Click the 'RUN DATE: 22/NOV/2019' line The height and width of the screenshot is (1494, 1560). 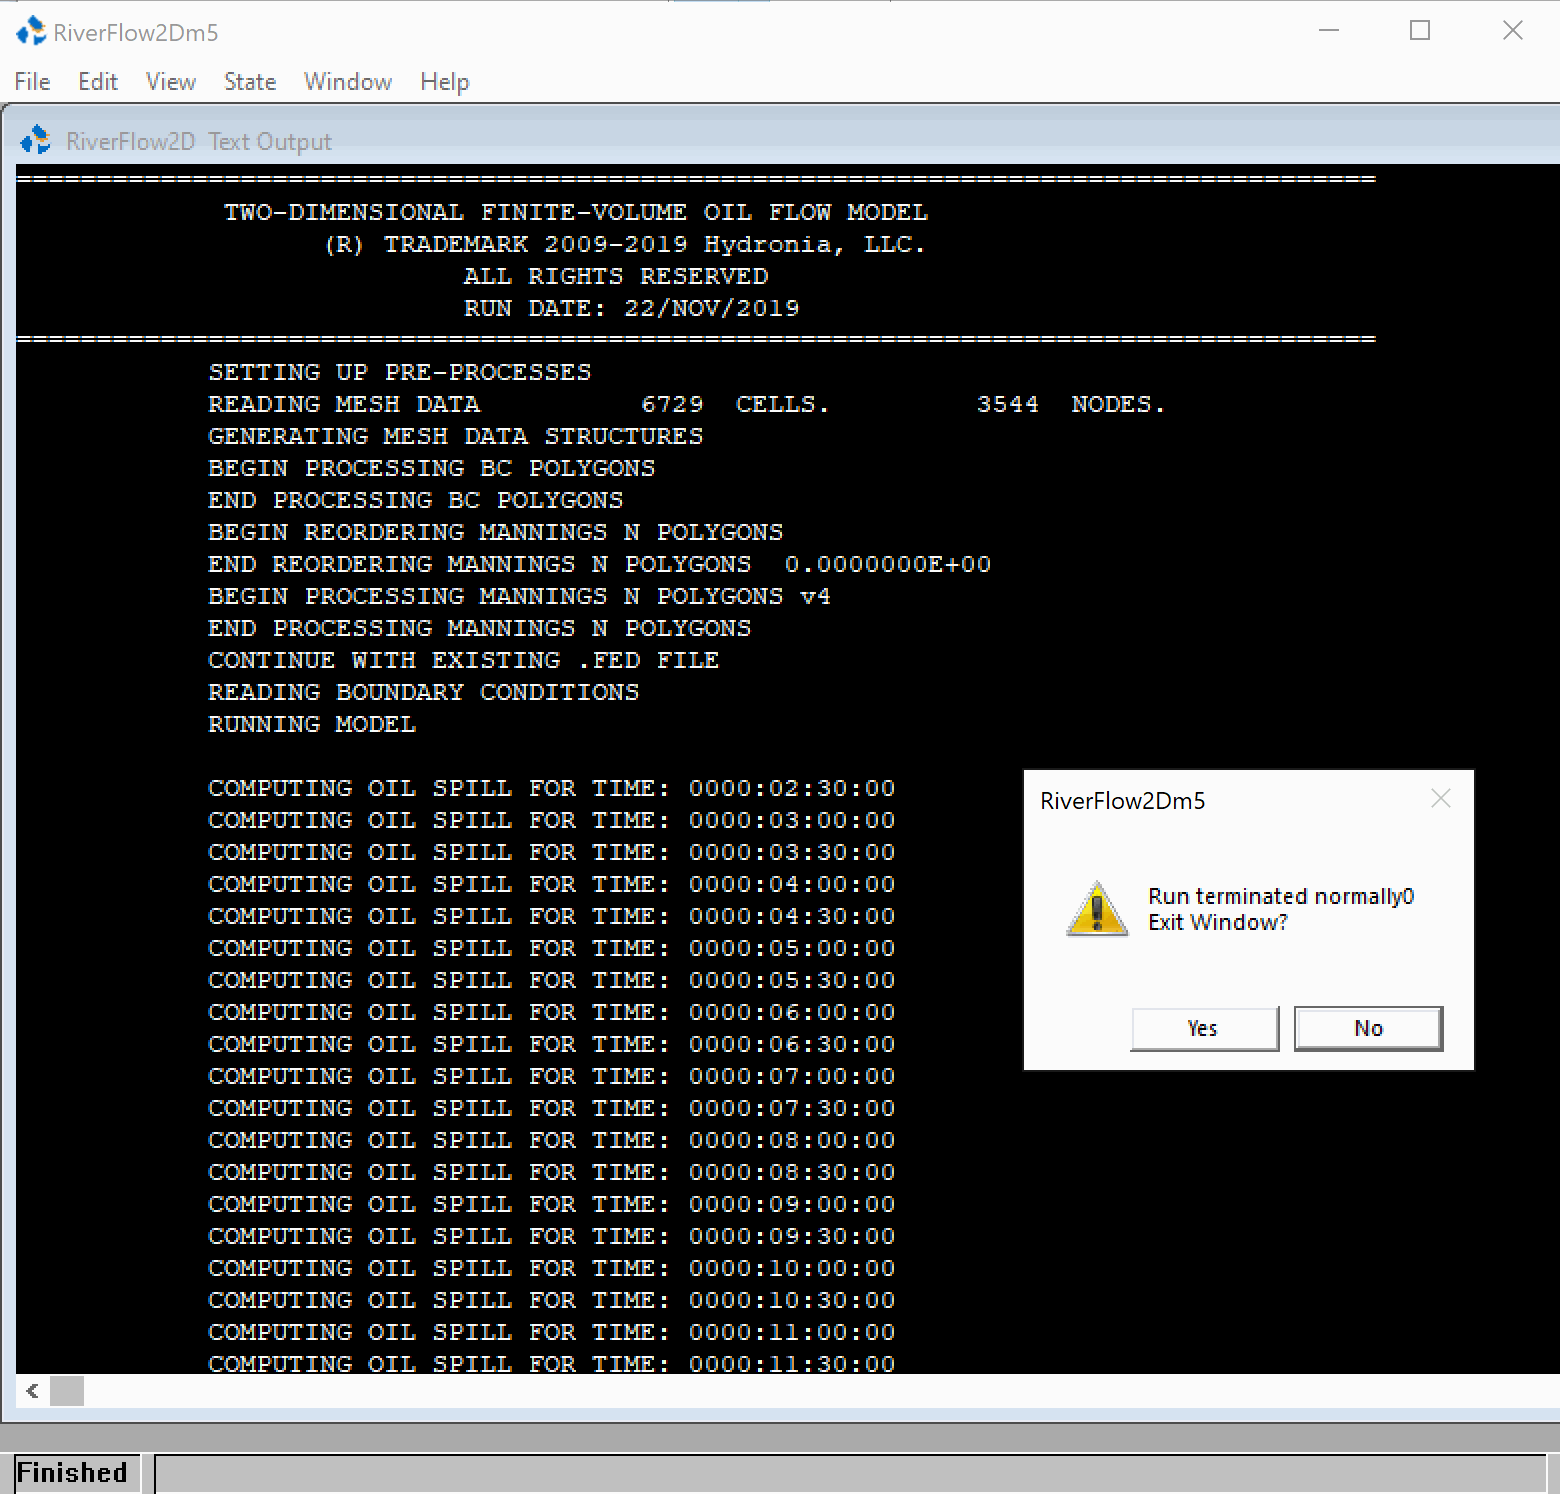pos(632,308)
